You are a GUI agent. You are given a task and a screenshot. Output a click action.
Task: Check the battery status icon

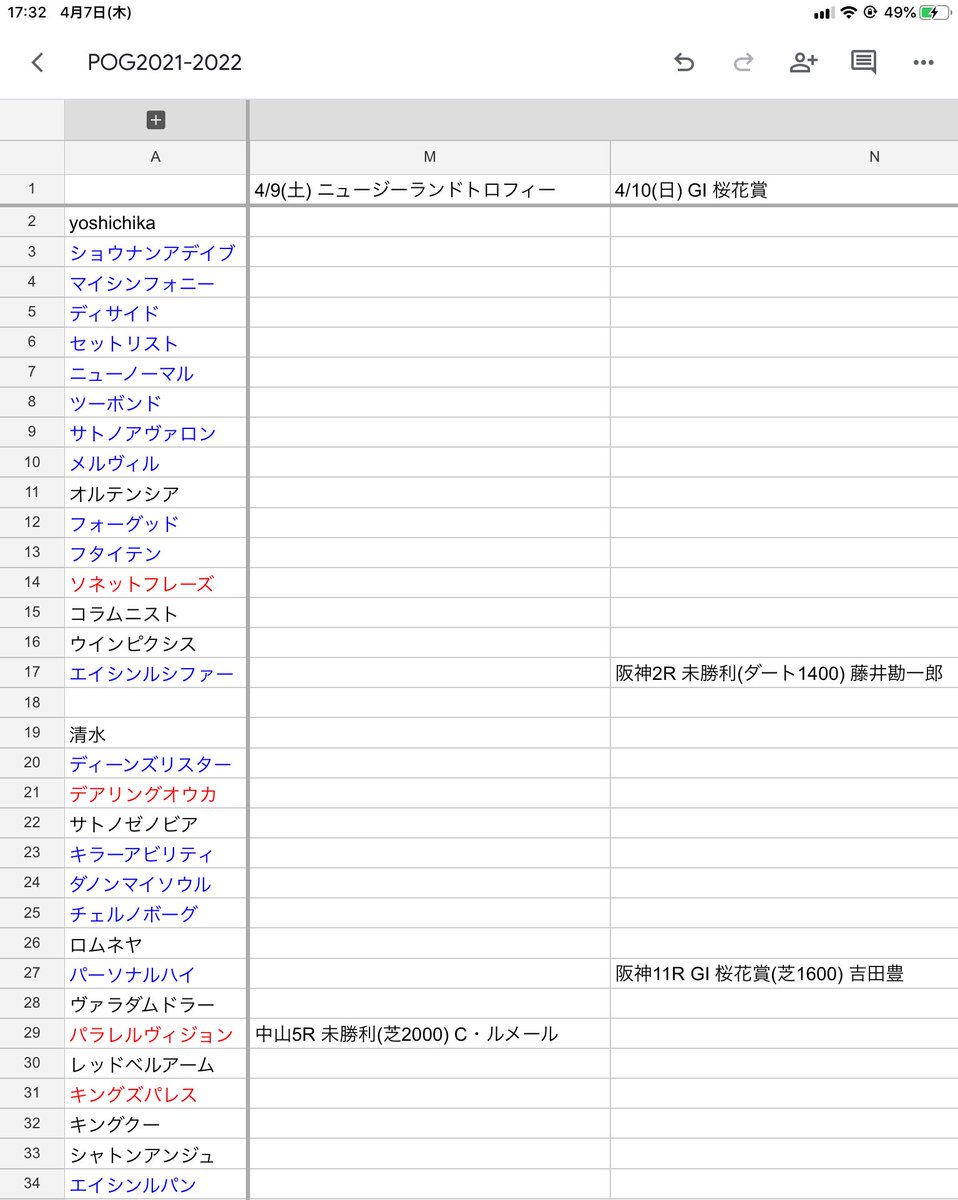[x=934, y=13]
